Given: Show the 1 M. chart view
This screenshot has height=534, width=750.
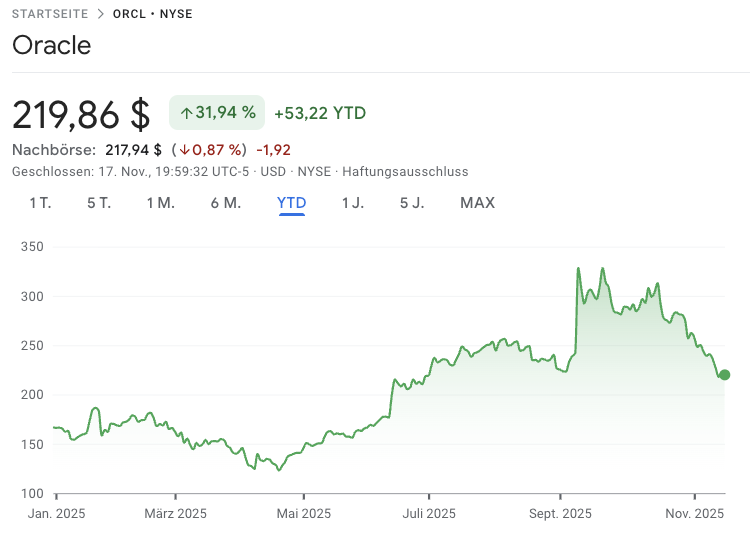Looking at the screenshot, I should point(160,203).
